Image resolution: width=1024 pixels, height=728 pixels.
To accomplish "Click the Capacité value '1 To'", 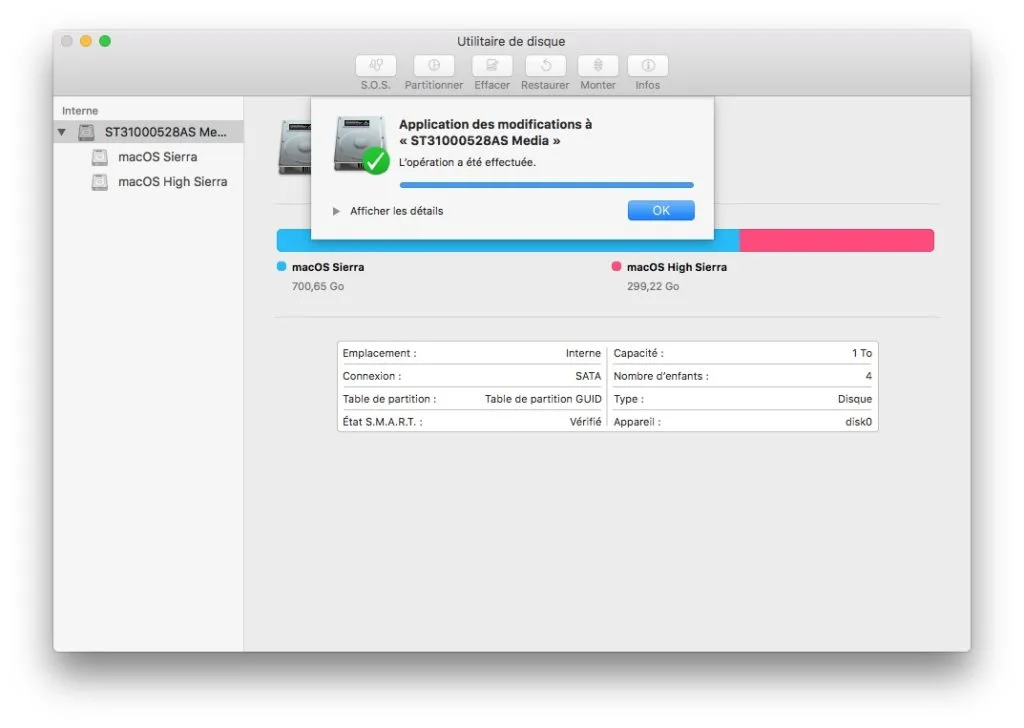I will coord(861,353).
